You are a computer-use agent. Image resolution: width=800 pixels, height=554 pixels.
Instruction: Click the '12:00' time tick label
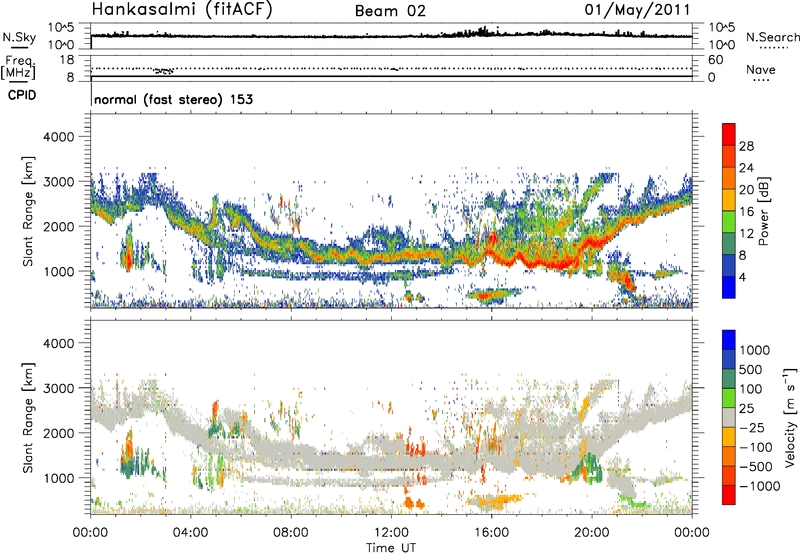[391, 533]
